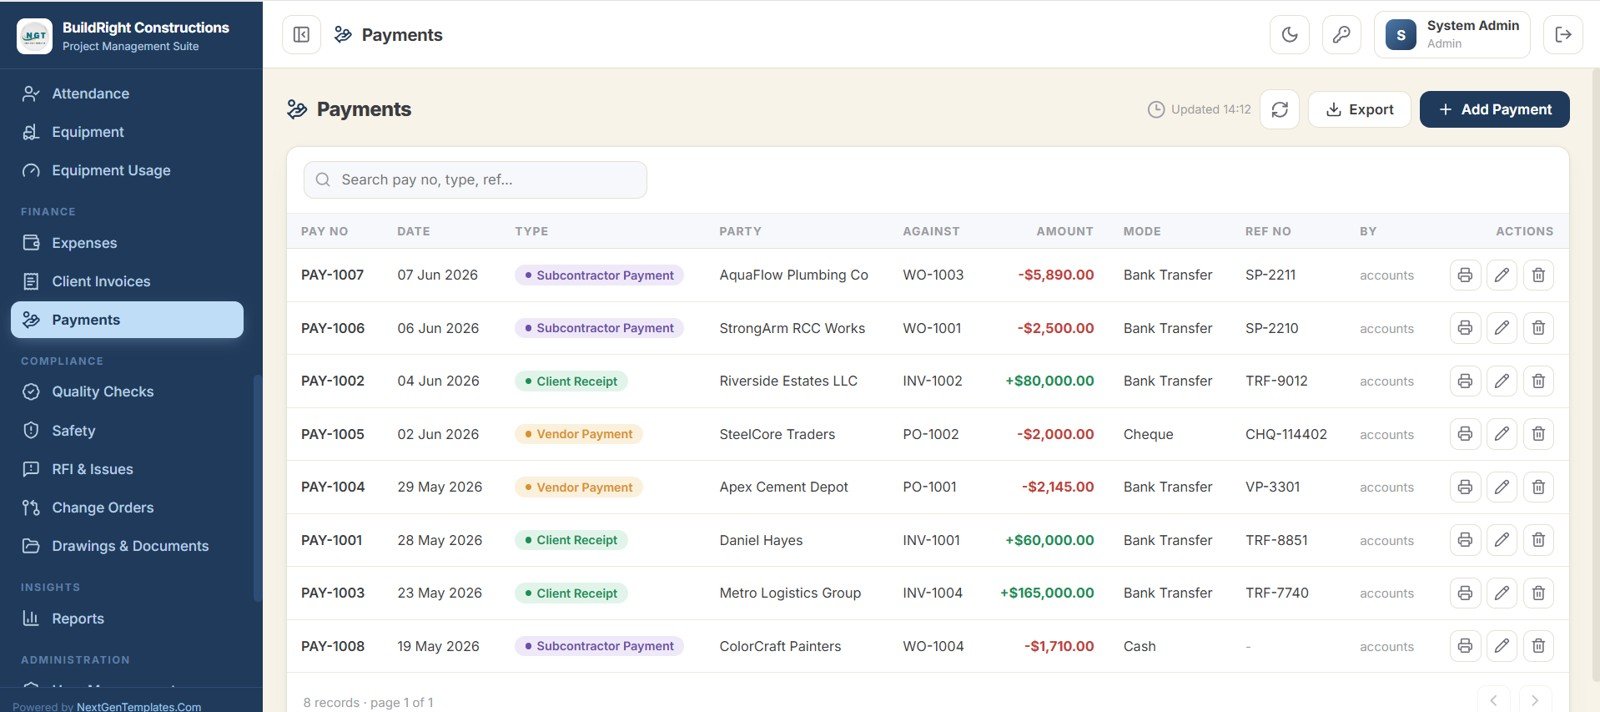Delete payment PAY-1004
Viewport: 1600px width, 712px height.
tap(1538, 487)
